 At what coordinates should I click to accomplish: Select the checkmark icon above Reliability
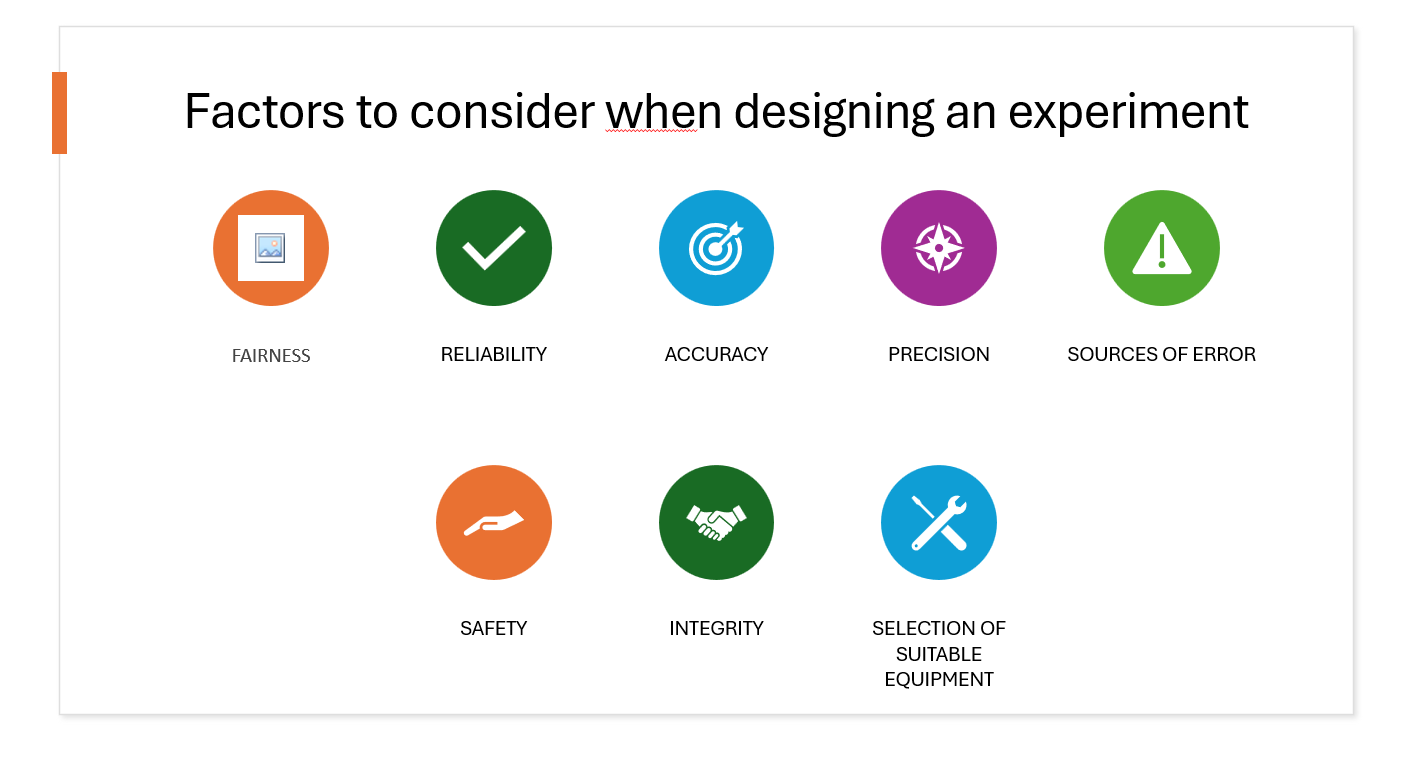point(494,248)
